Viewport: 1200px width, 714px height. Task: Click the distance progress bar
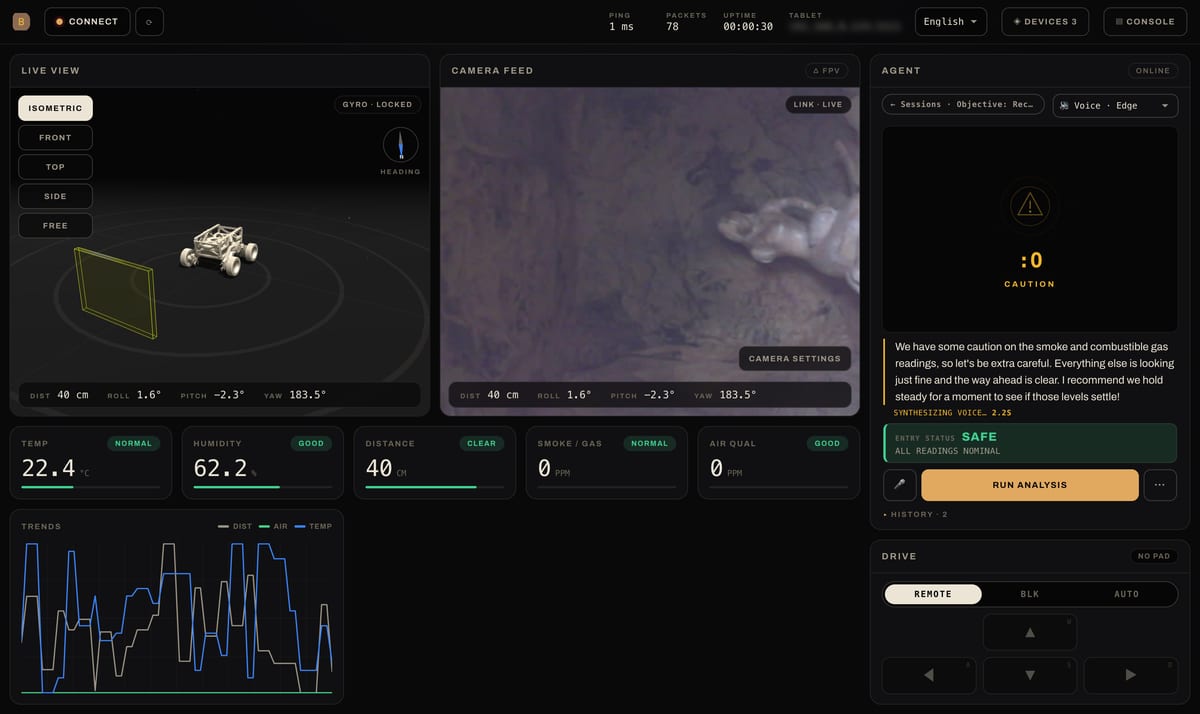click(x=435, y=487)
